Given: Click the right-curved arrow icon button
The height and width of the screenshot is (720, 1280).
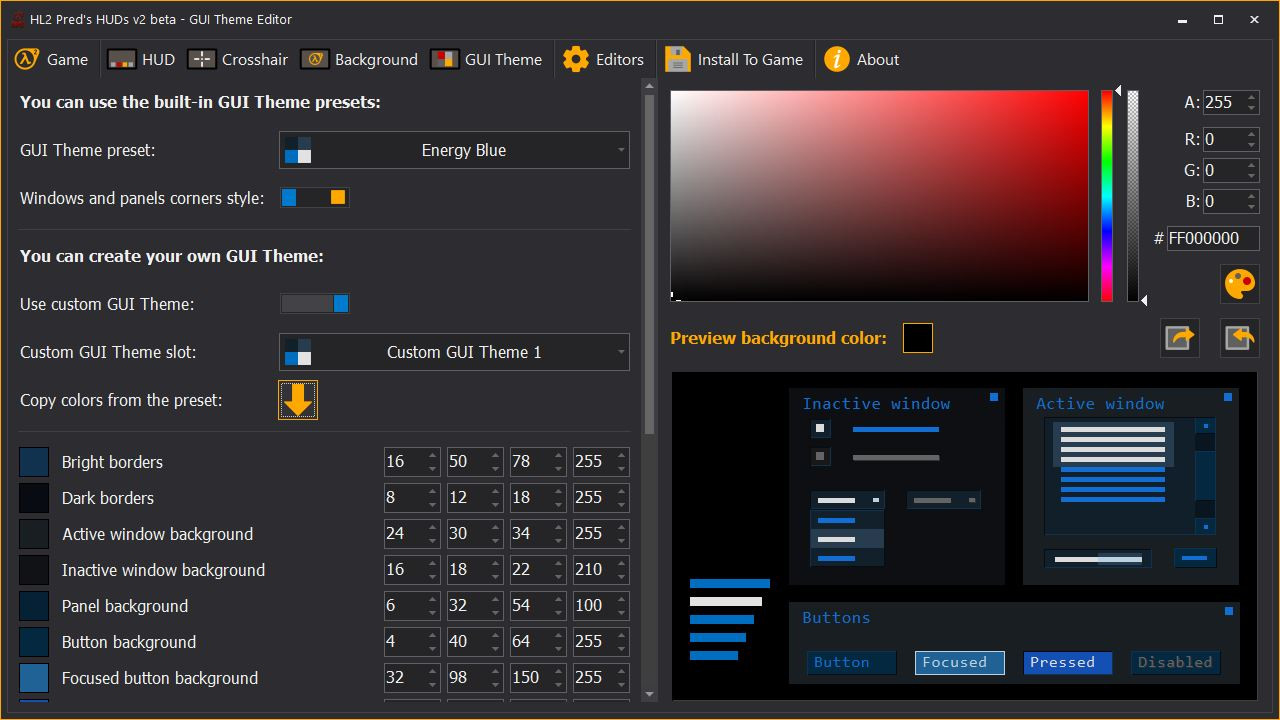Looking at the screenshot, I should click(x=1180, y=338).
